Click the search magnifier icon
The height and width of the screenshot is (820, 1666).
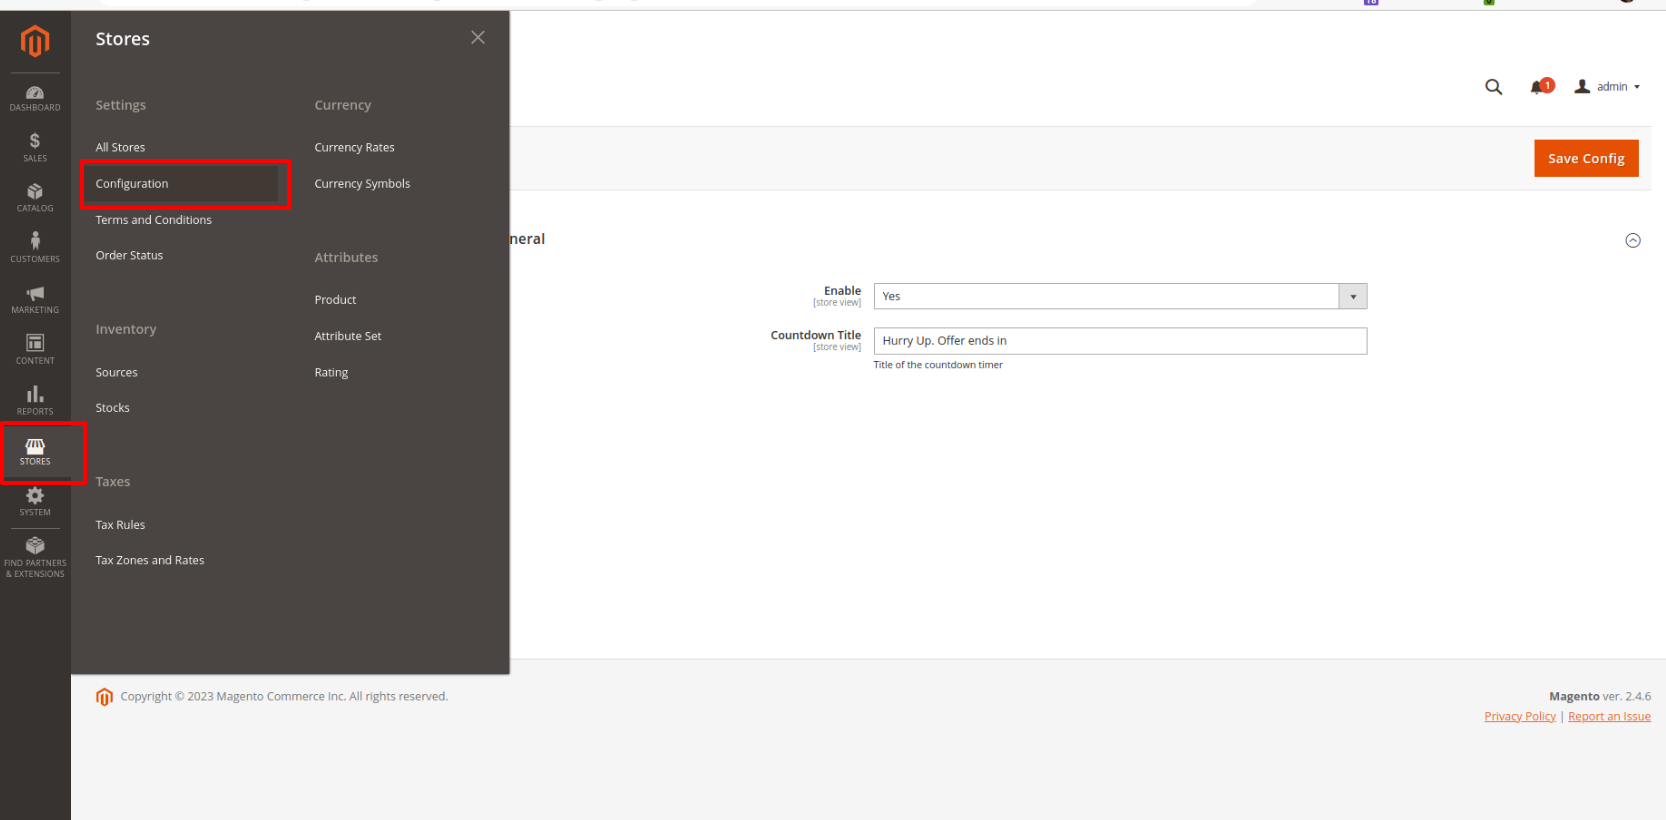pyautogui.click(x=1493, y=87)
